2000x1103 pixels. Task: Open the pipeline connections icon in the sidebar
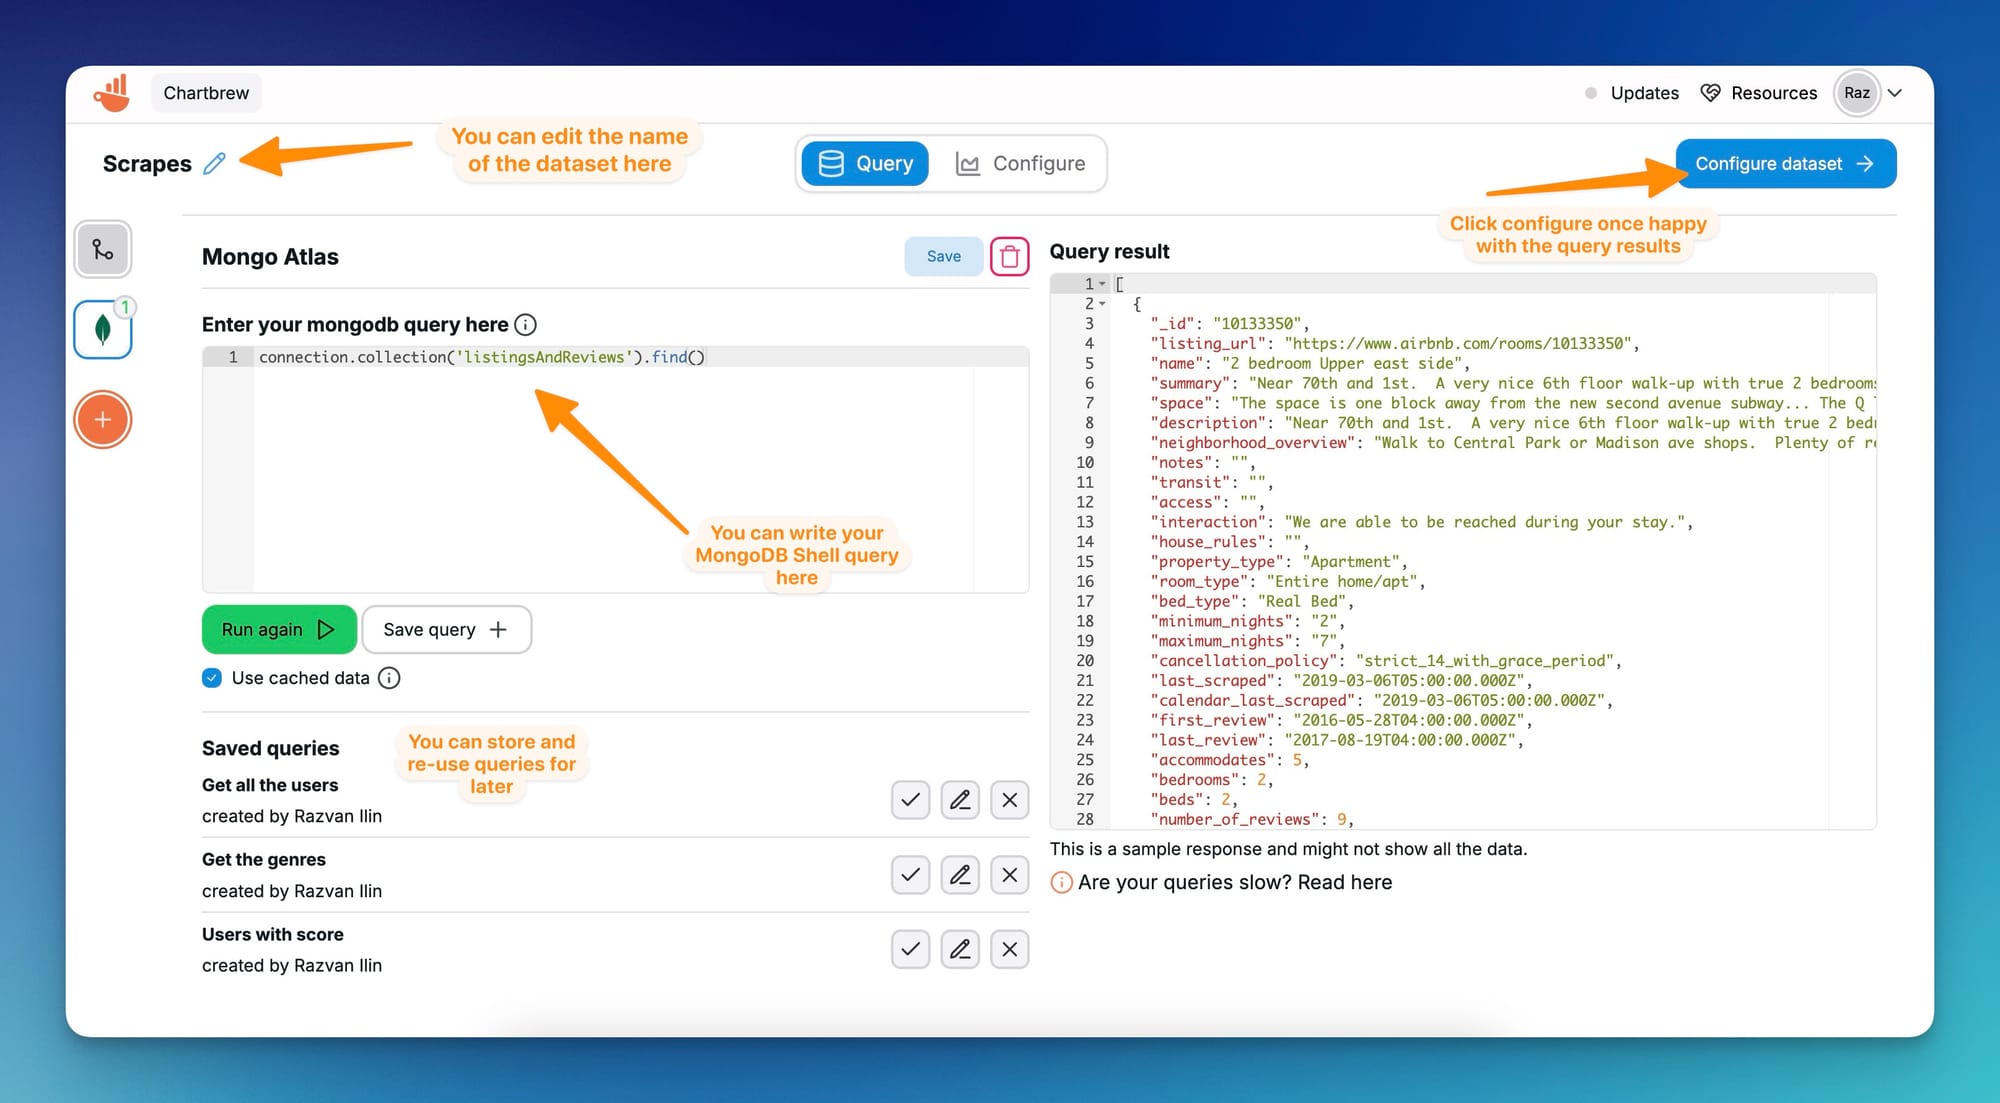coord(102,250)
